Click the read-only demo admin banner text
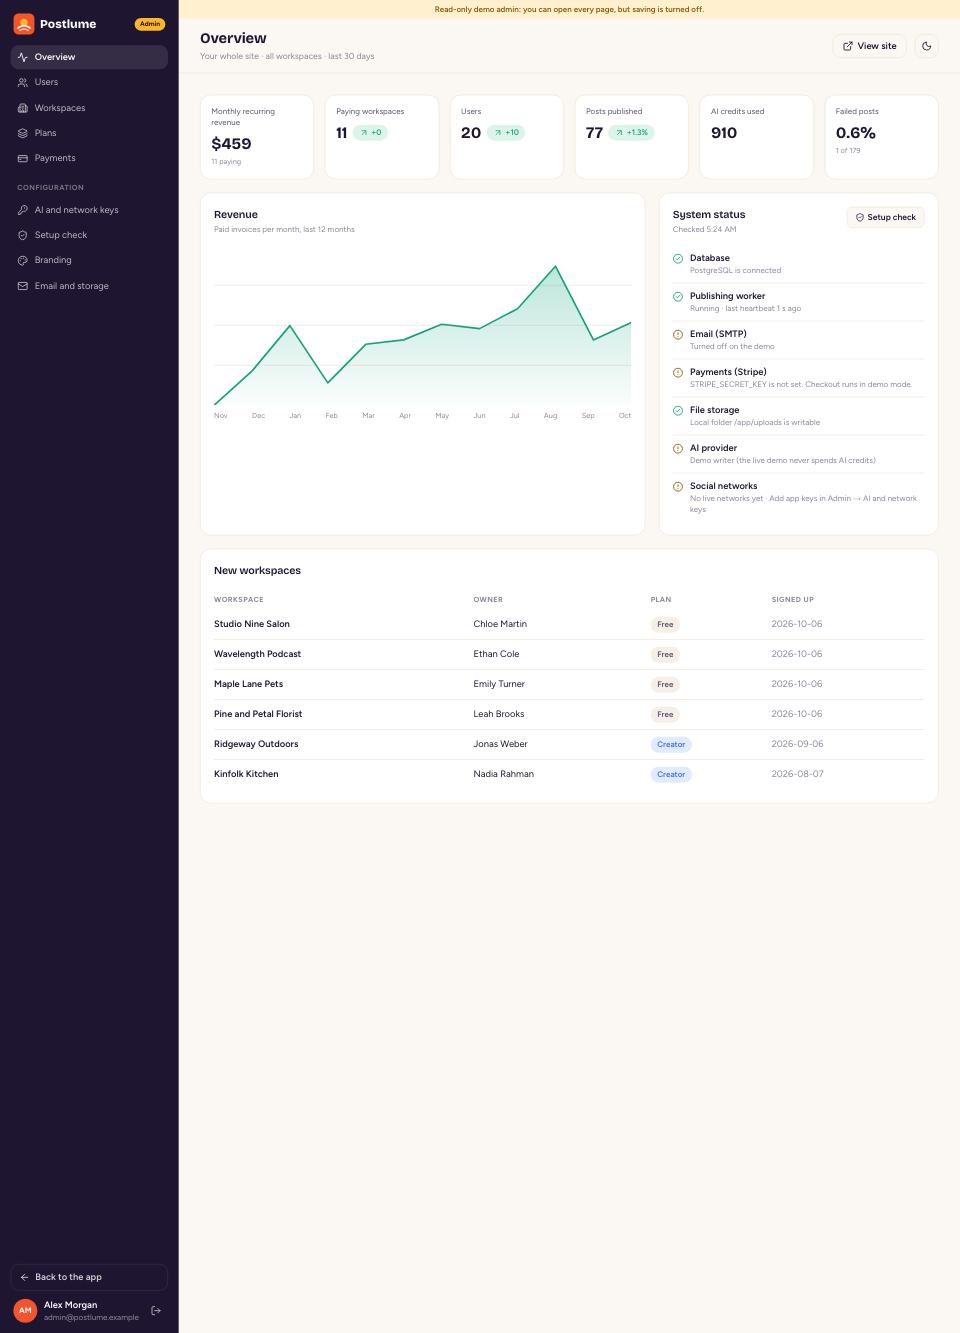Viewport: 960px width, 1333px height. (x=569, y=9)
